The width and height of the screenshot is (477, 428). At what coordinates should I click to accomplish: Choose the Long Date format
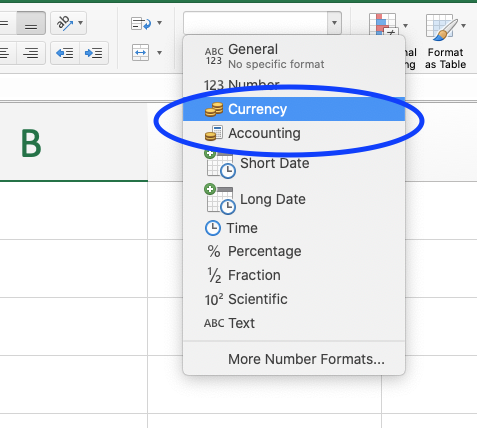click(294, 199)
